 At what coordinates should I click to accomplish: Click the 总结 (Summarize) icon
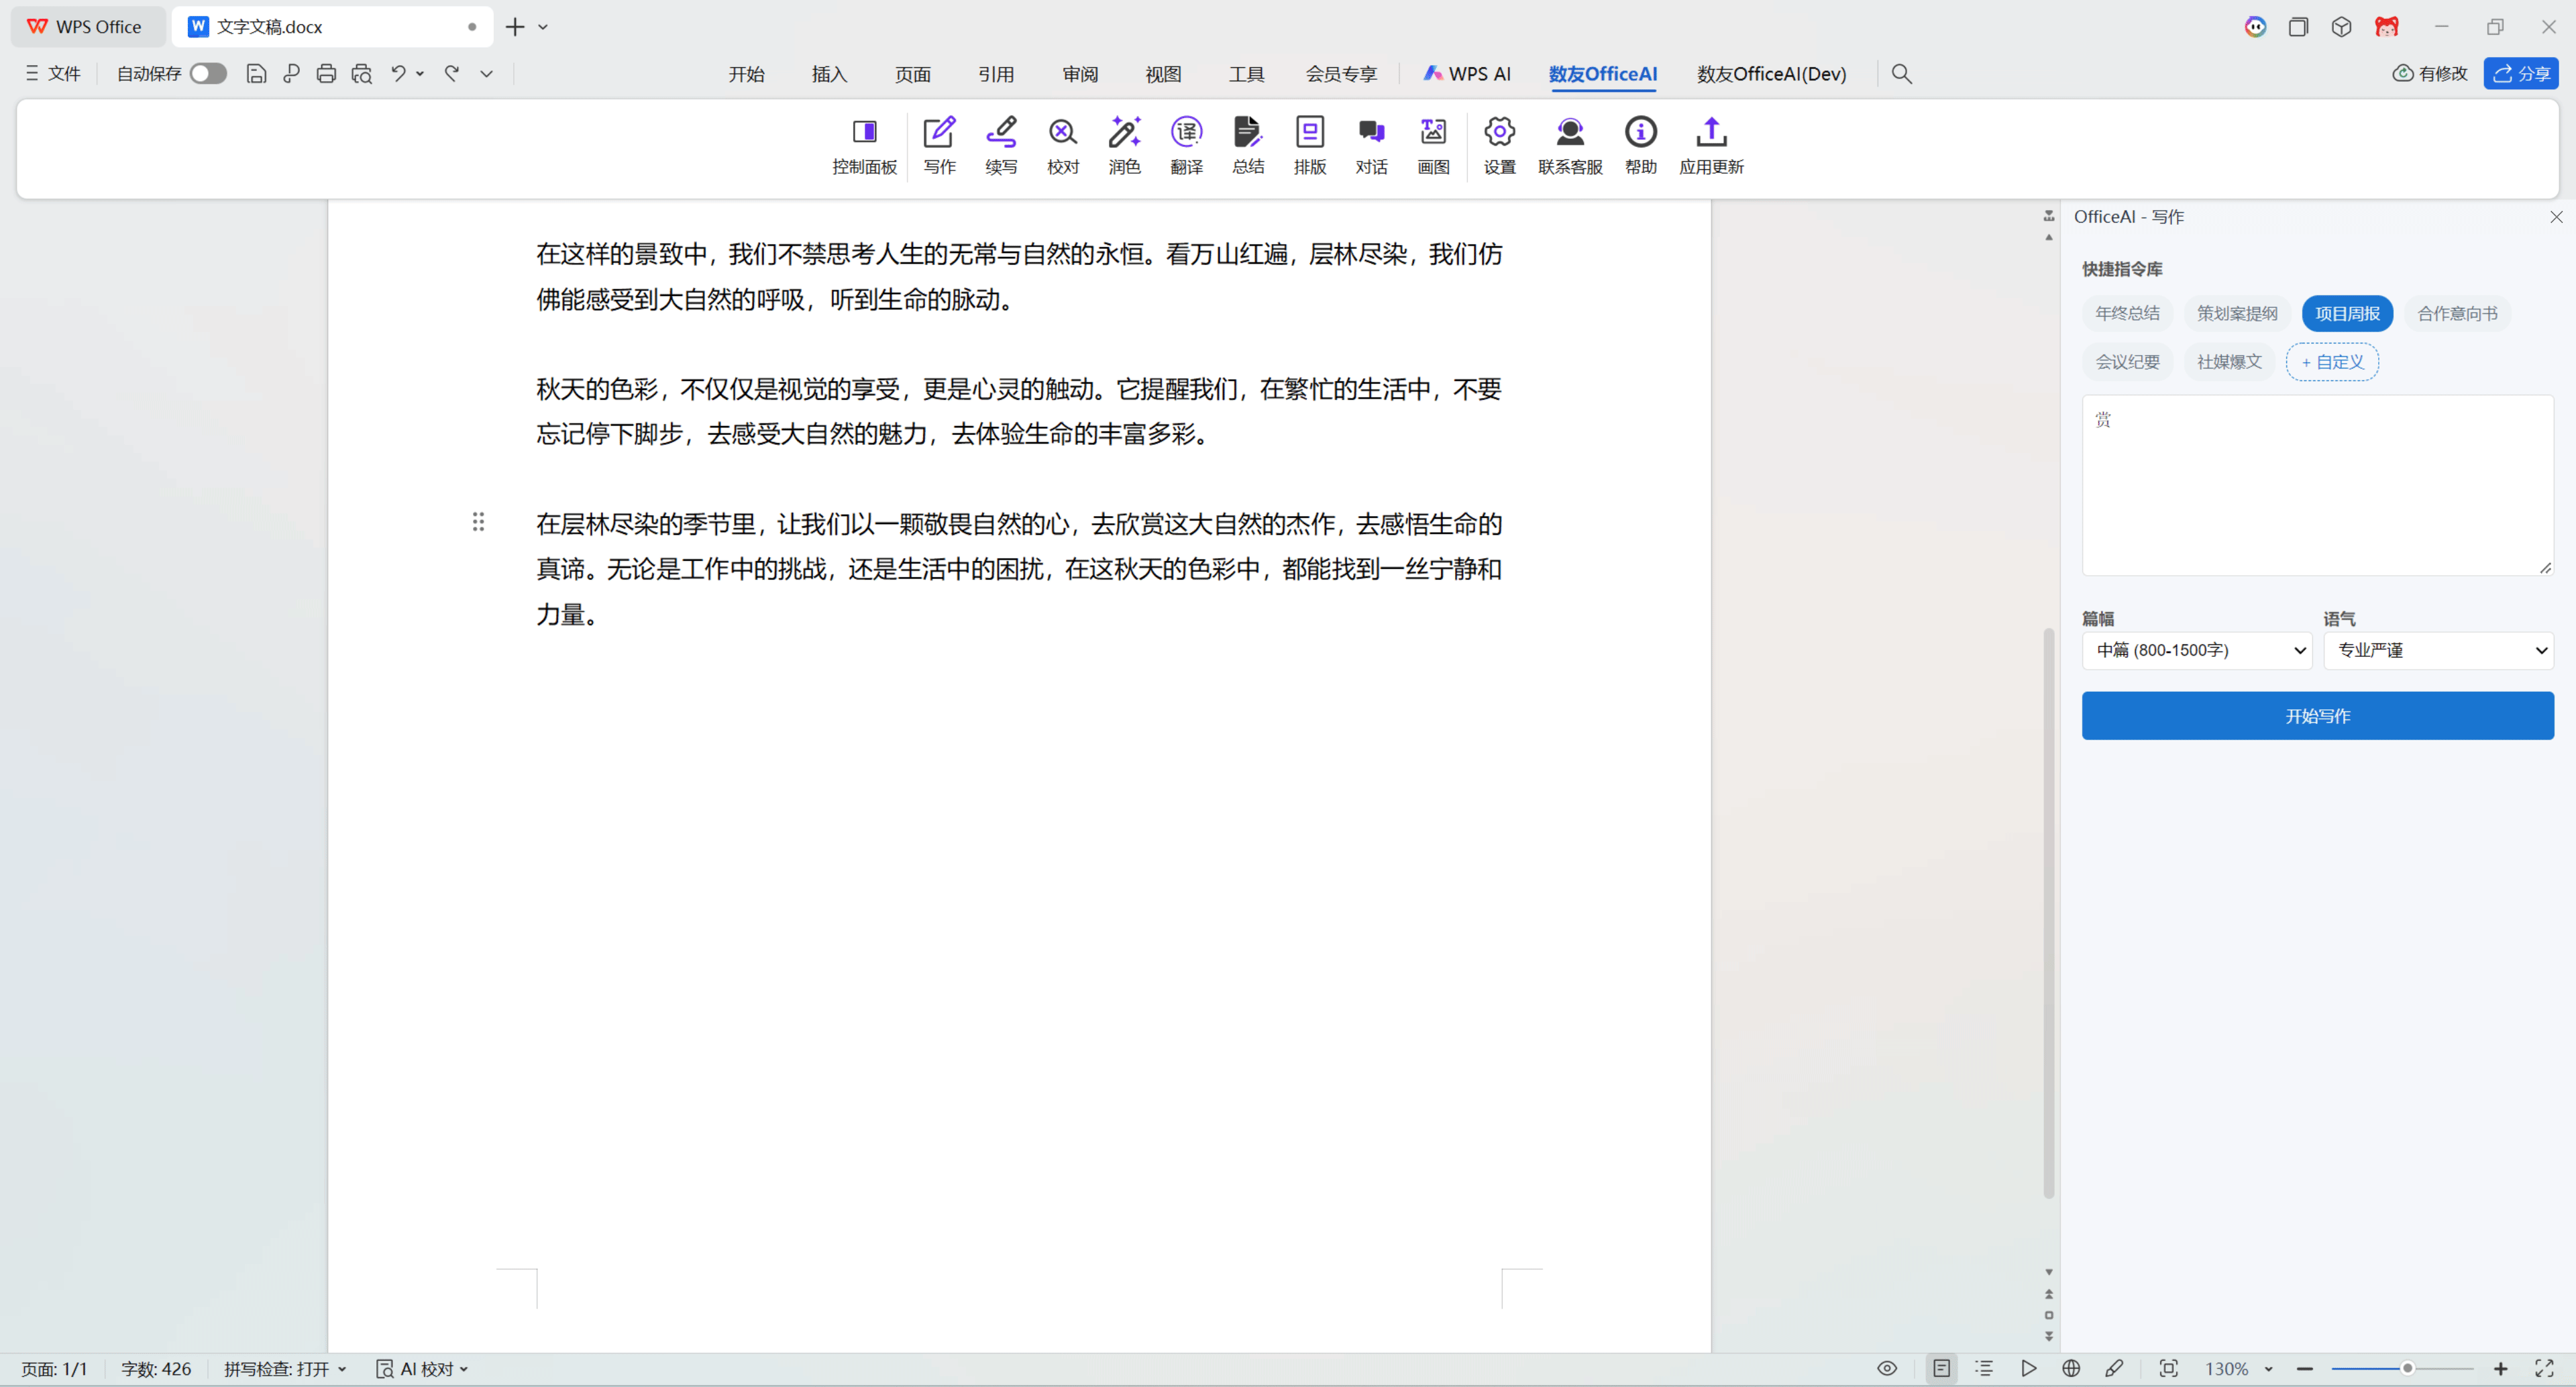[1247, 145]
